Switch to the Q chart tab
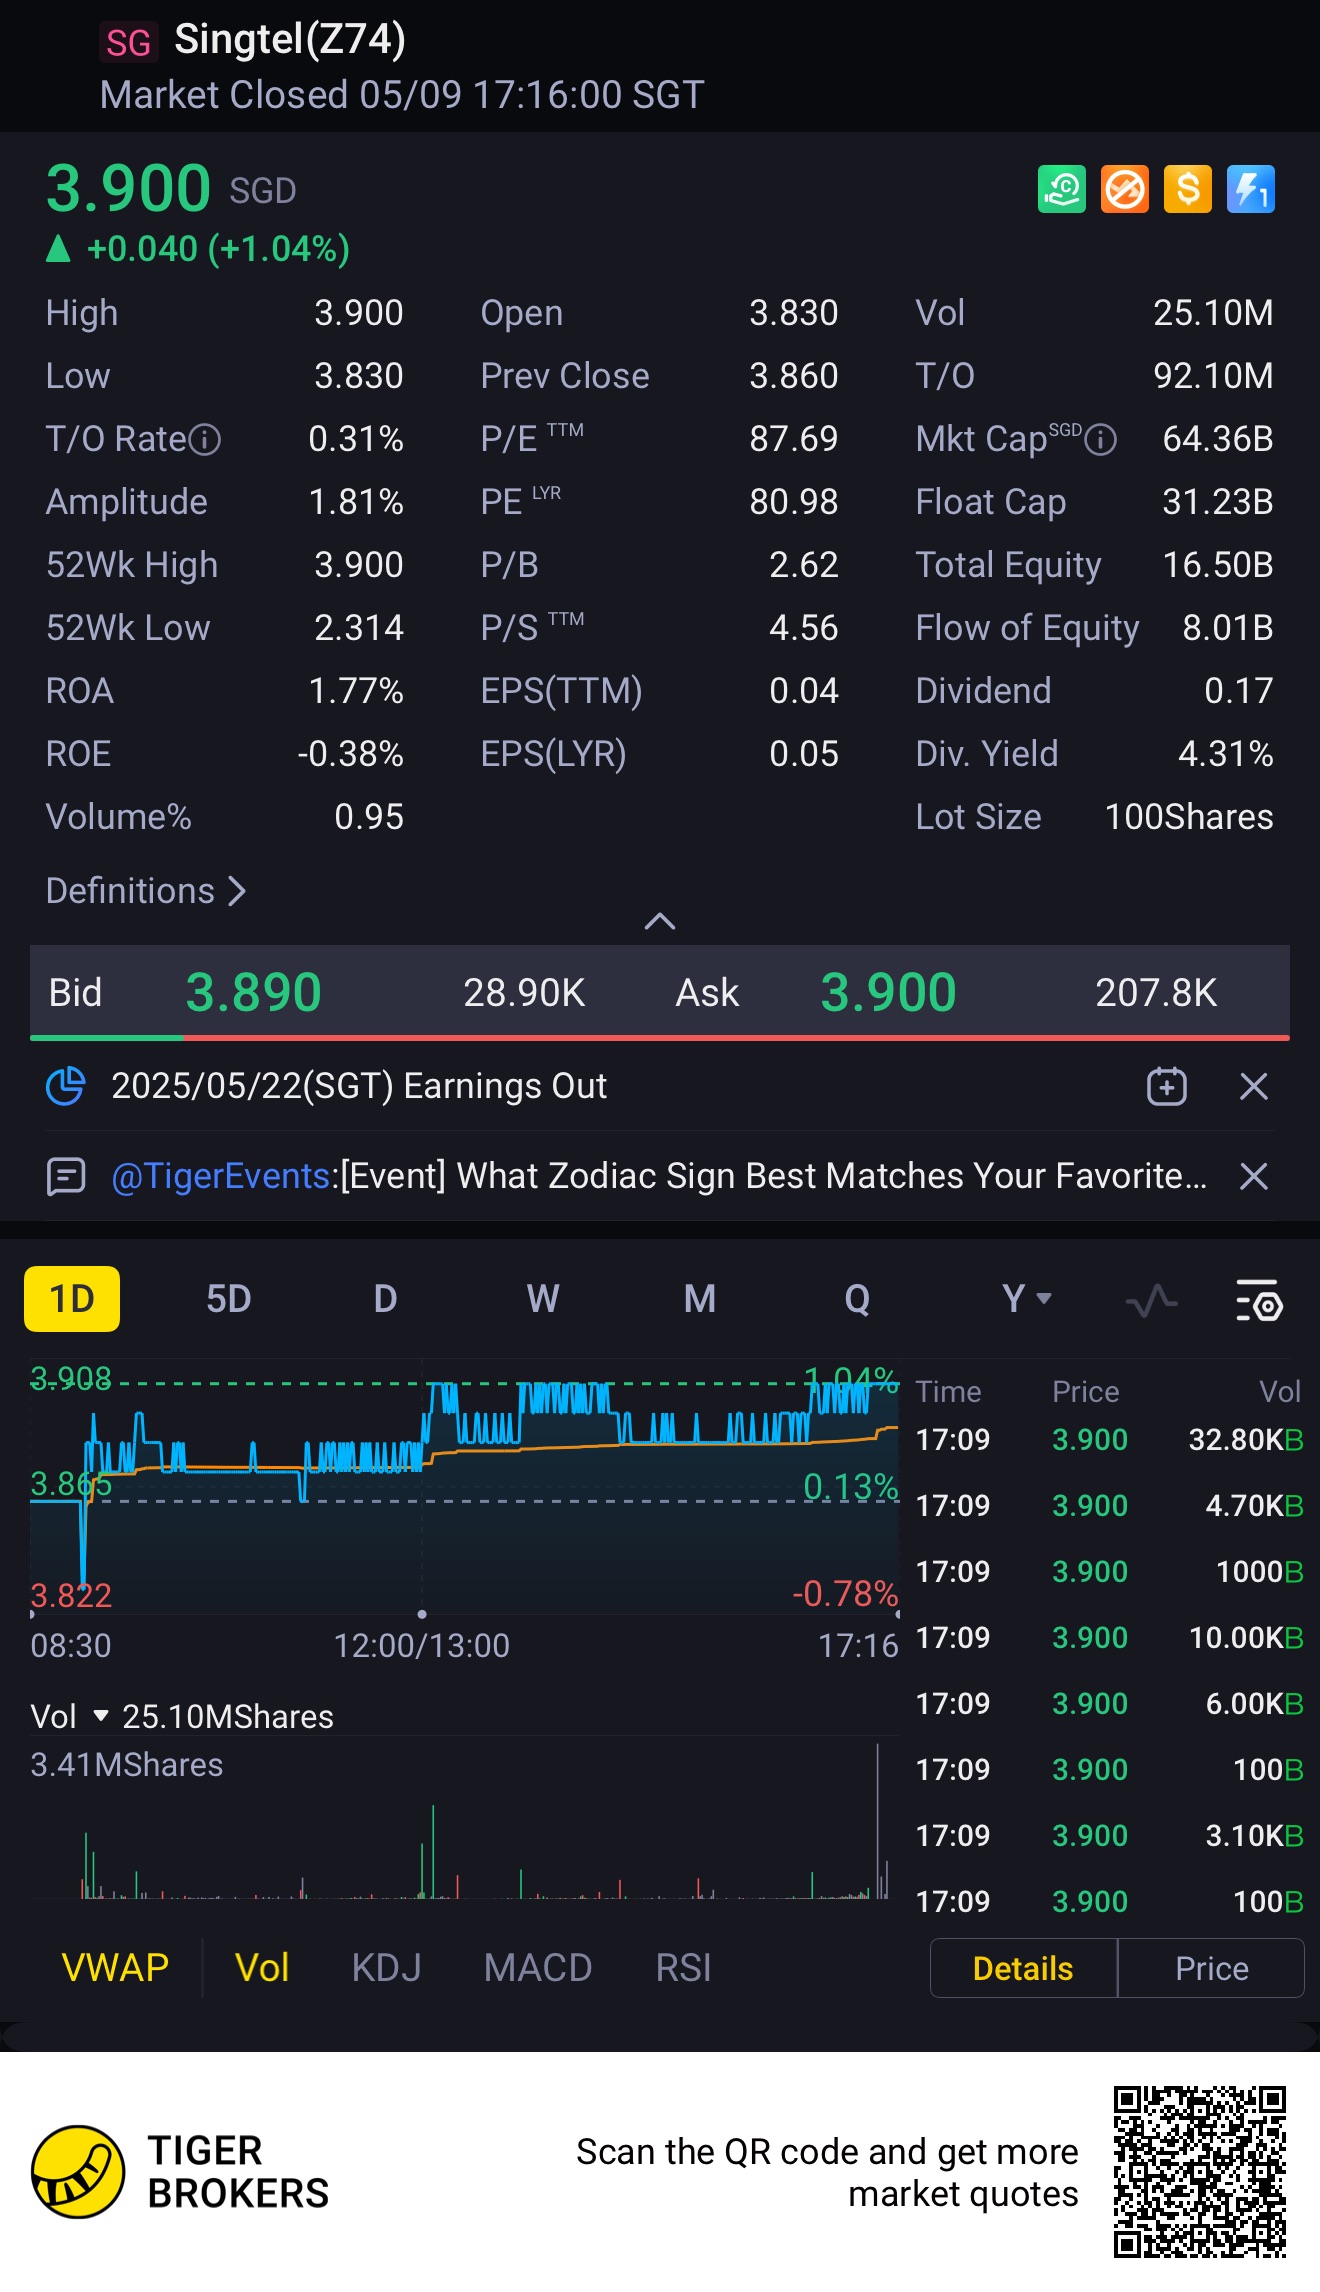This screenshot has width=1320, height=2292. [857, 1299]
